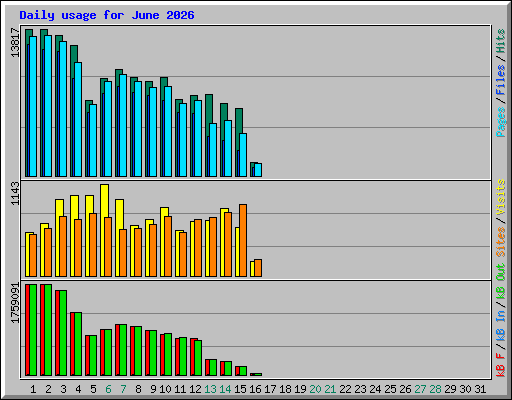Click the Files legend label
The image size is (512, 400).
pyautogui.click(x=501, y=80)
